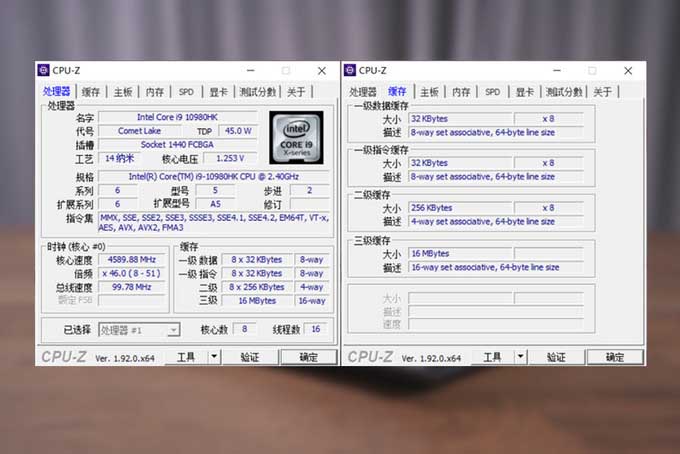Select the 缓存 tab in right CPU-Z window

397,91
